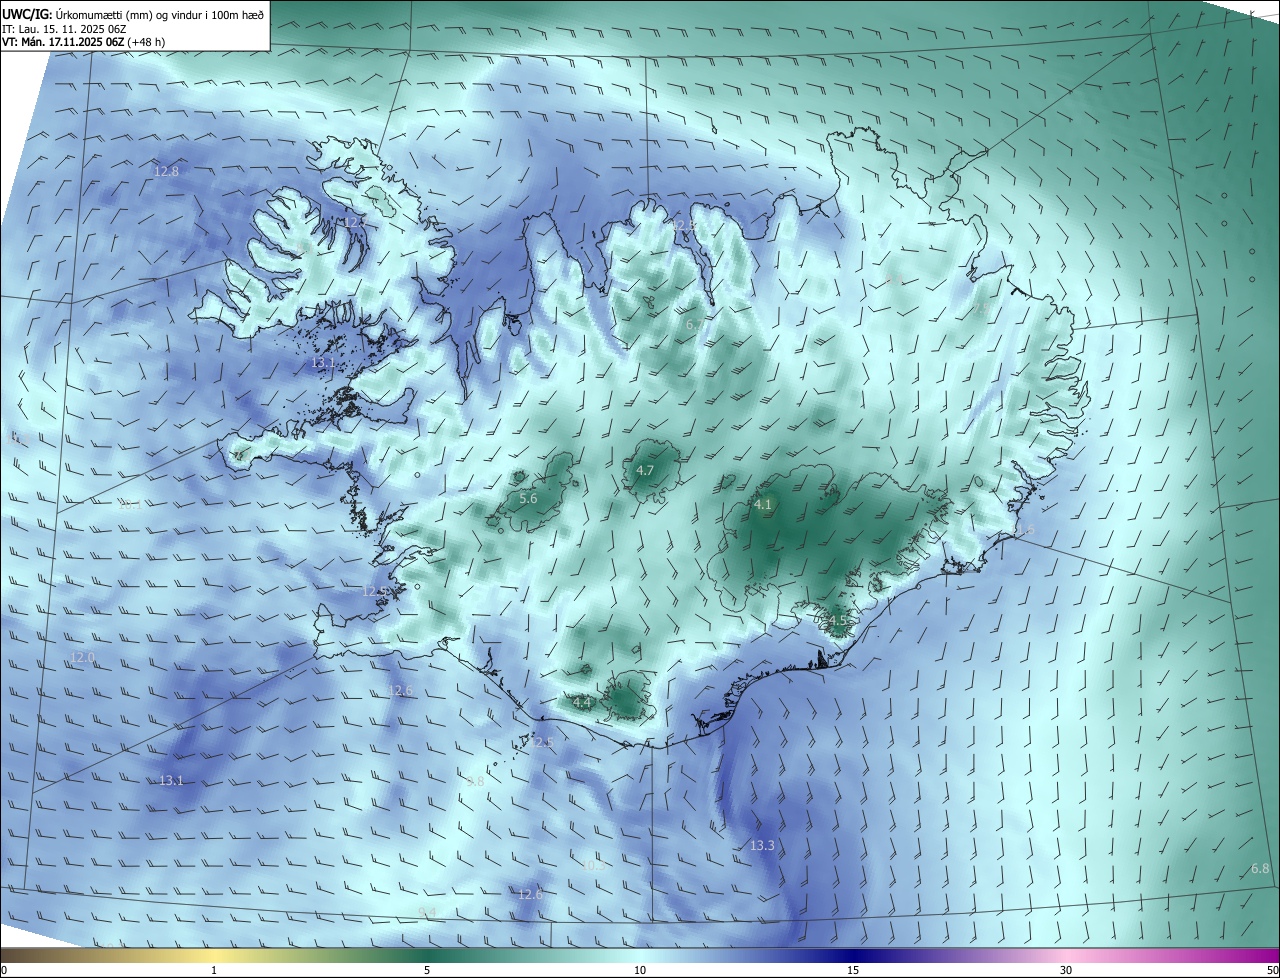
Task: Click the legend tick labeled 50
Action: click(x=1271, y=970)
